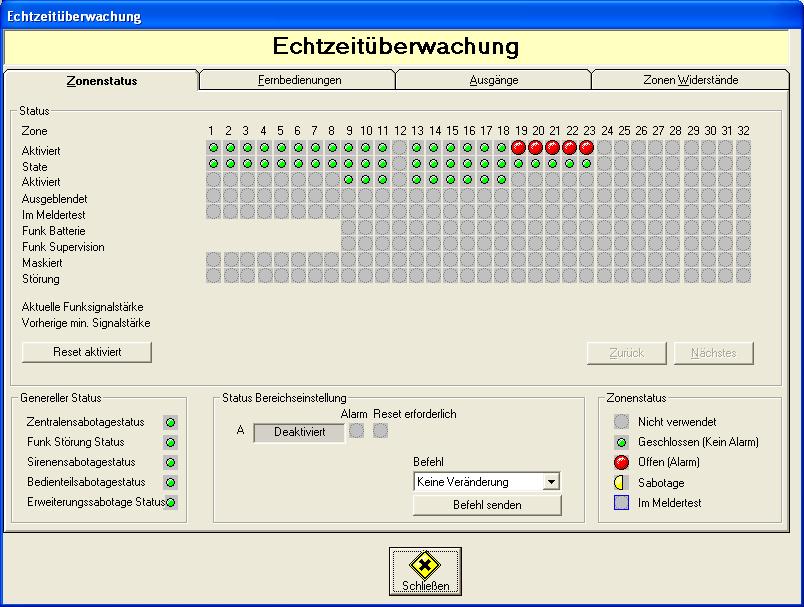Click the red Offen (Alarm) legend icon
Screen dimensions: 804x607
pyautogui.click(x=621, y=462)
